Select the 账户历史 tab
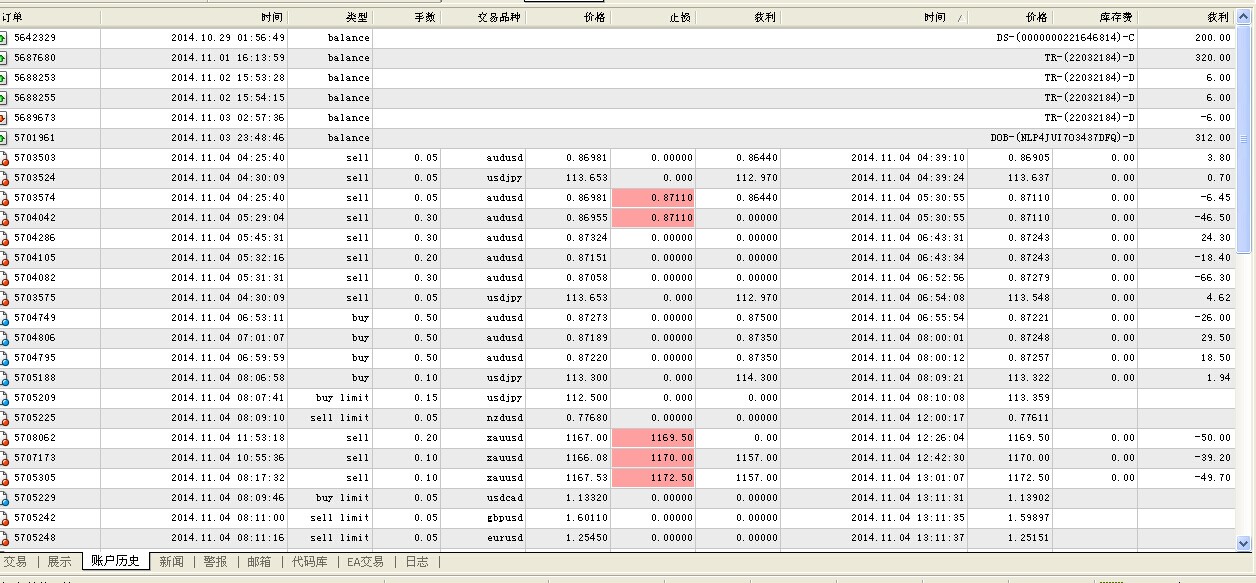The height and width of the screenshot is (583, 1256). pos(115,561)
